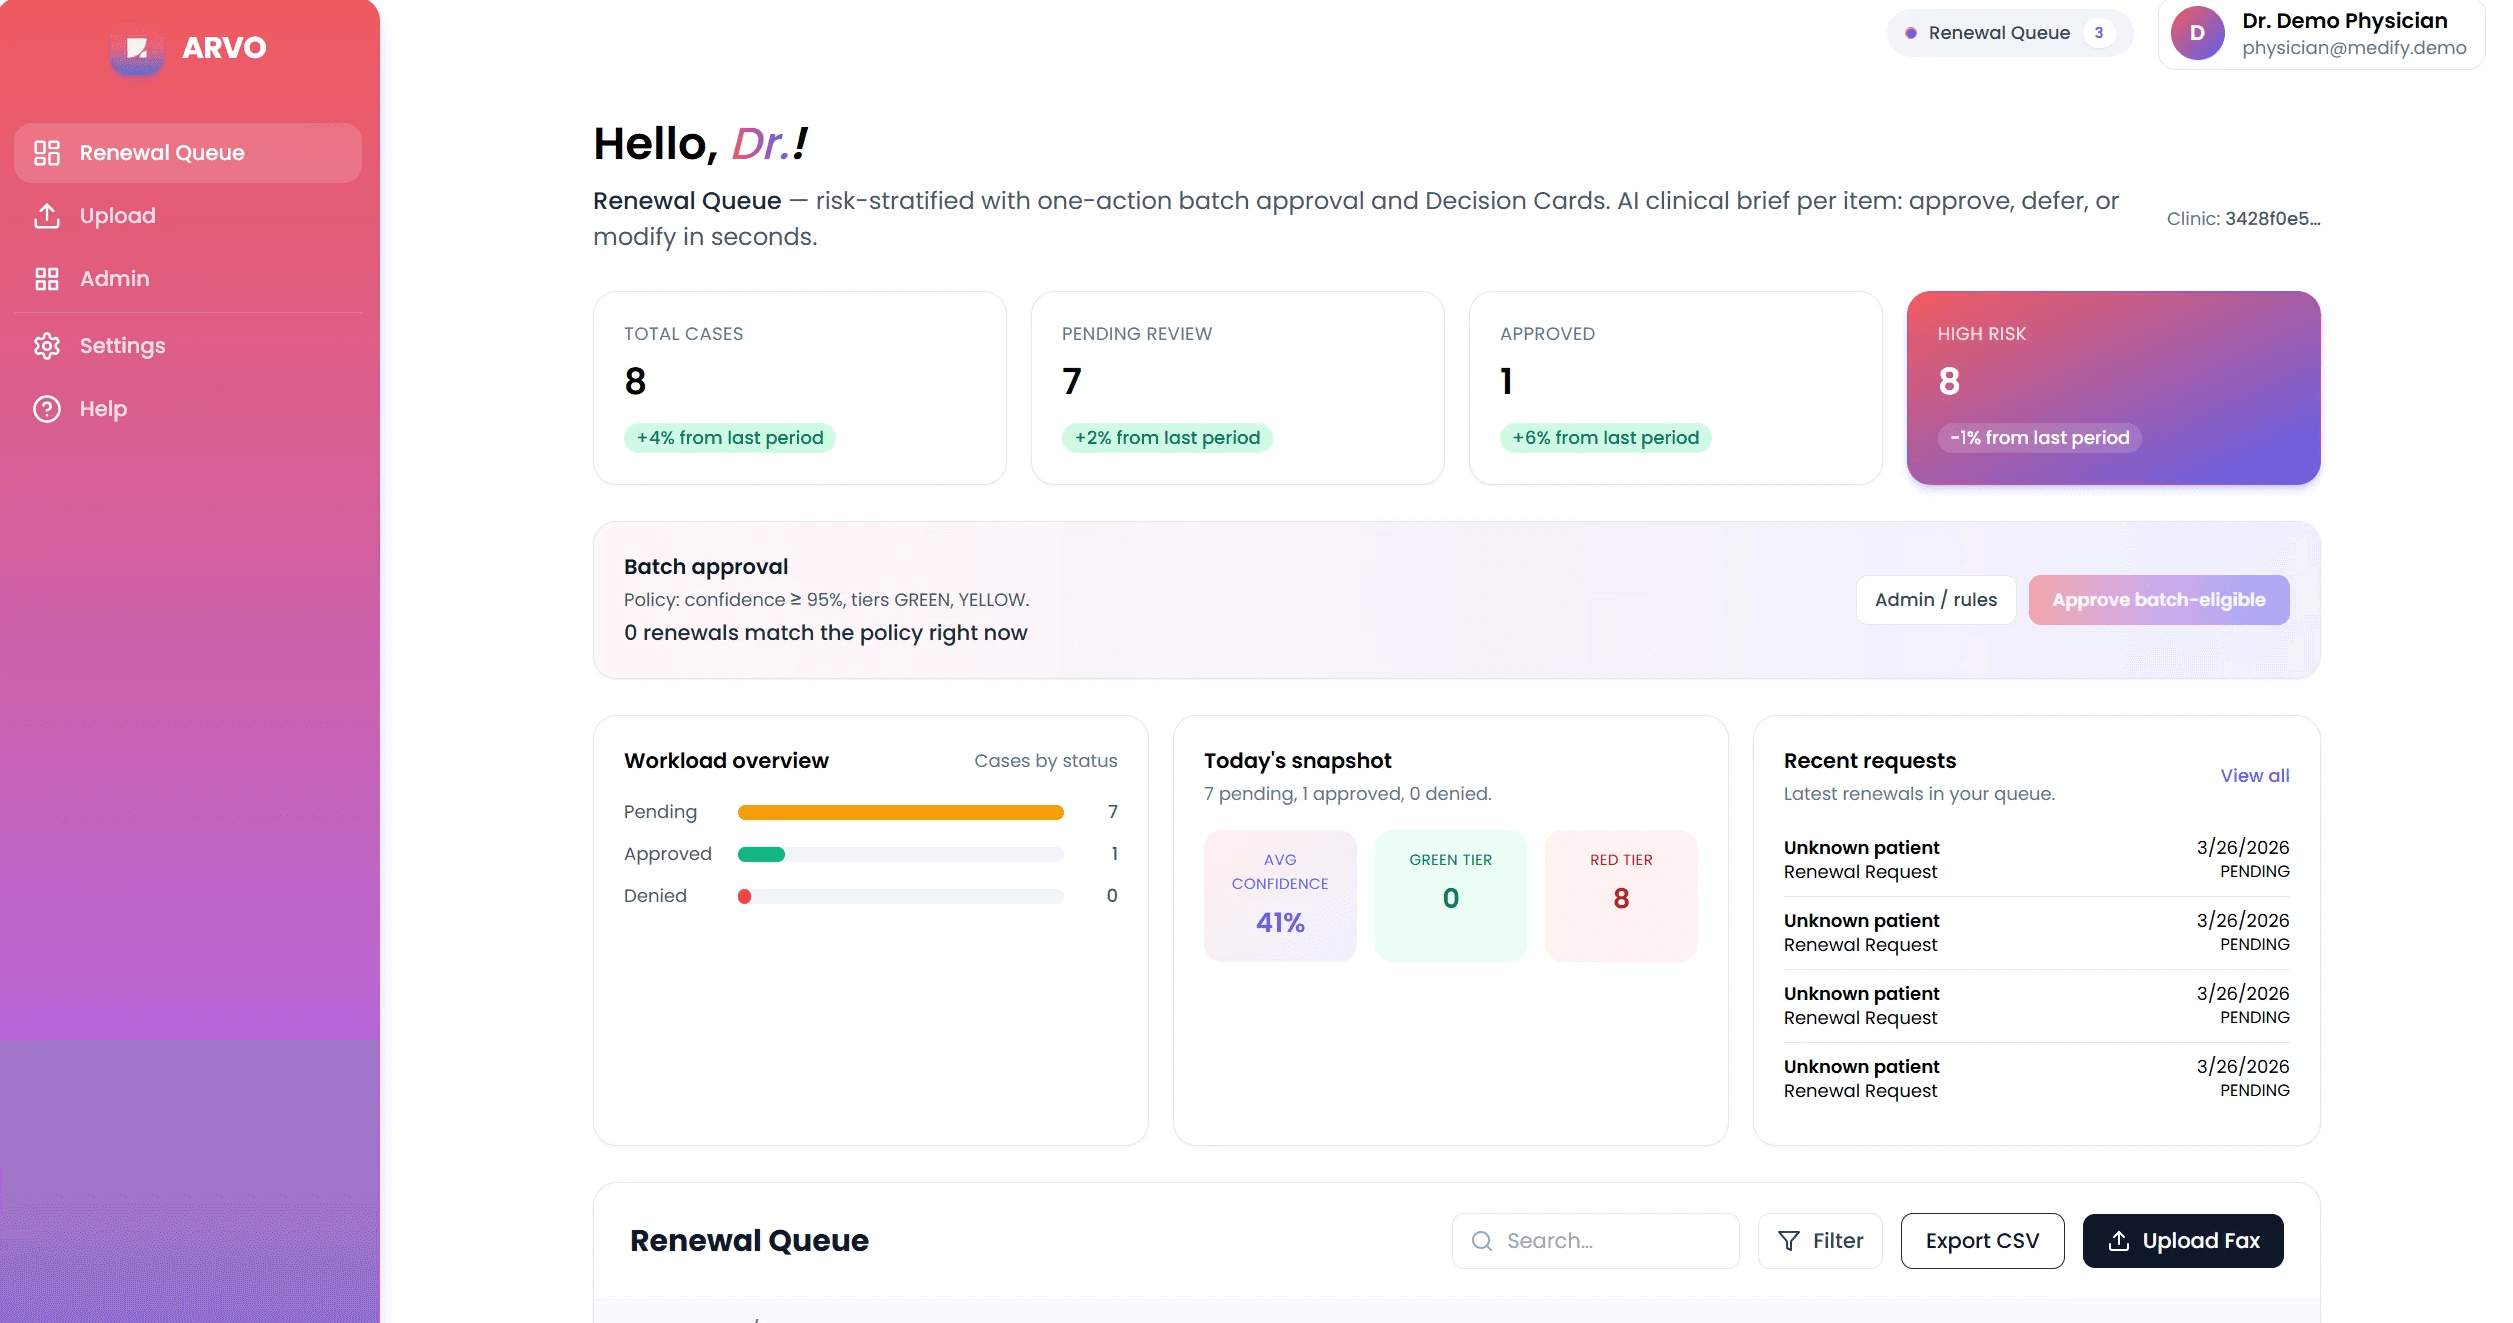Open Settings via the gear icon
Viewport: 2513px width, 1323px height.
pyautogui.click(x=47, y=346)
